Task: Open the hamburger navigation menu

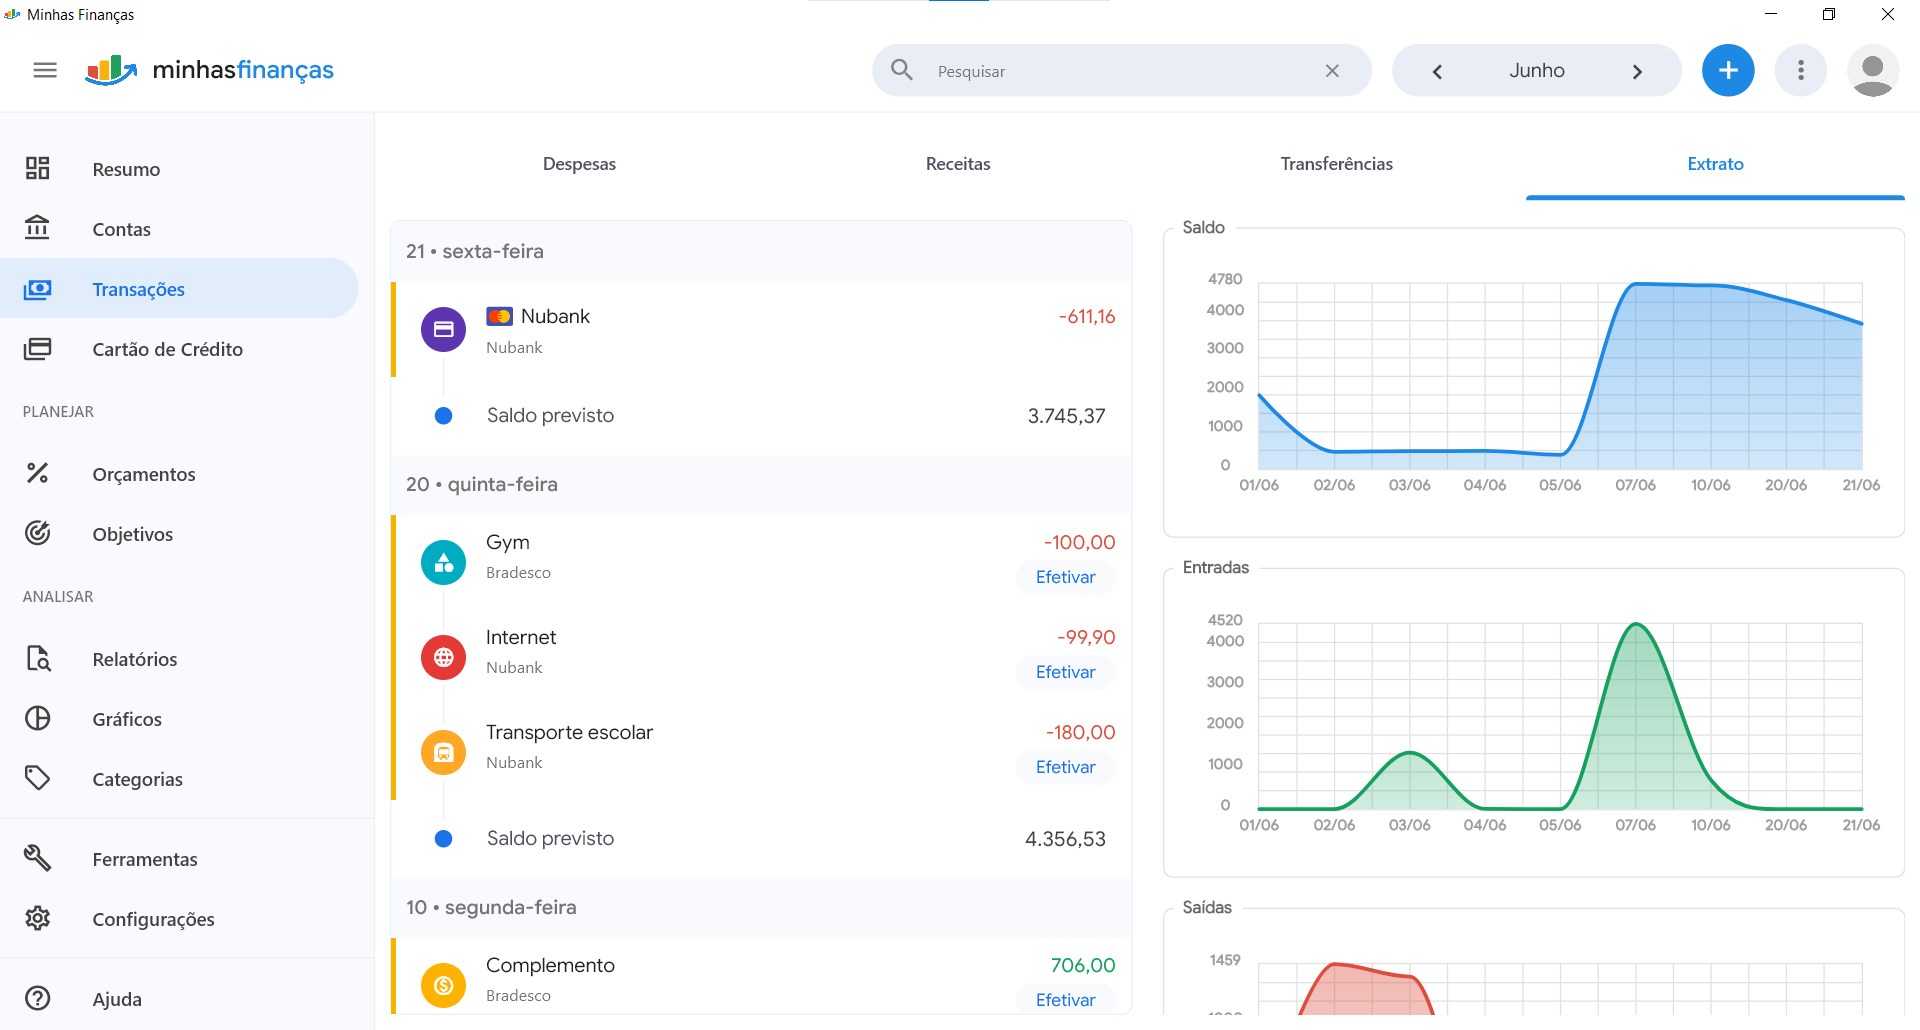Action: click(45, 70)
